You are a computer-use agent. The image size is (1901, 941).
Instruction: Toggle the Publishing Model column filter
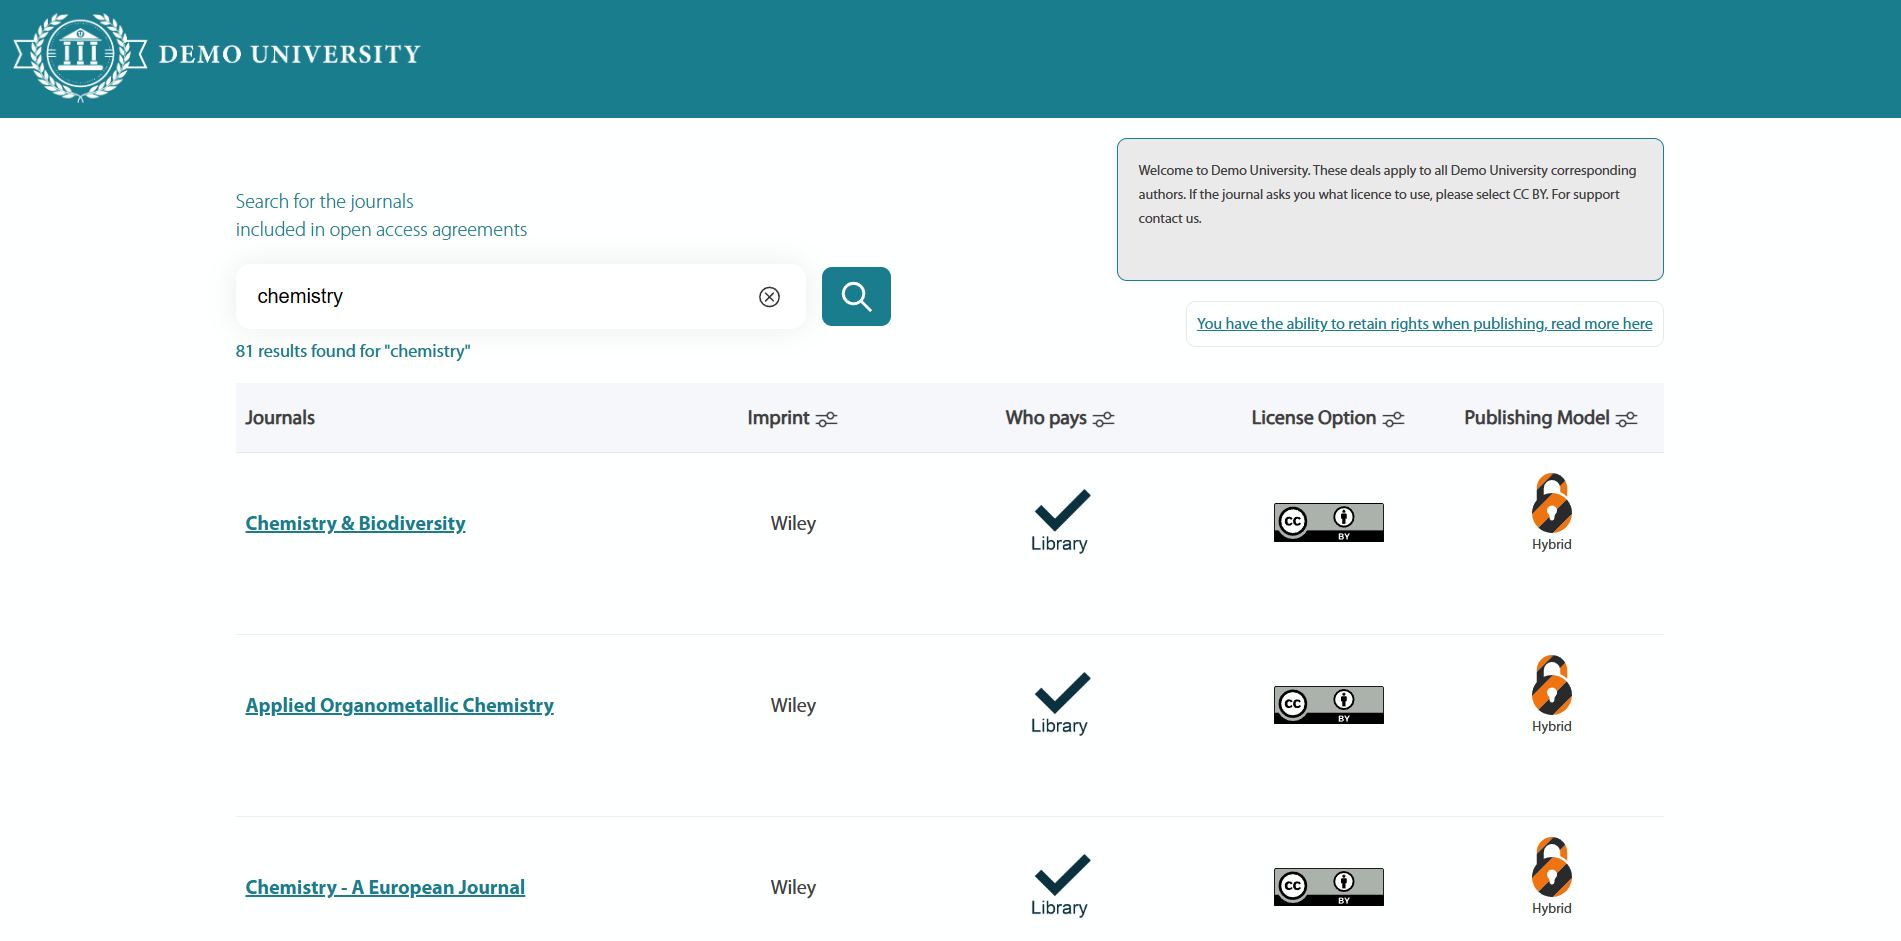tap(1628, 419)
